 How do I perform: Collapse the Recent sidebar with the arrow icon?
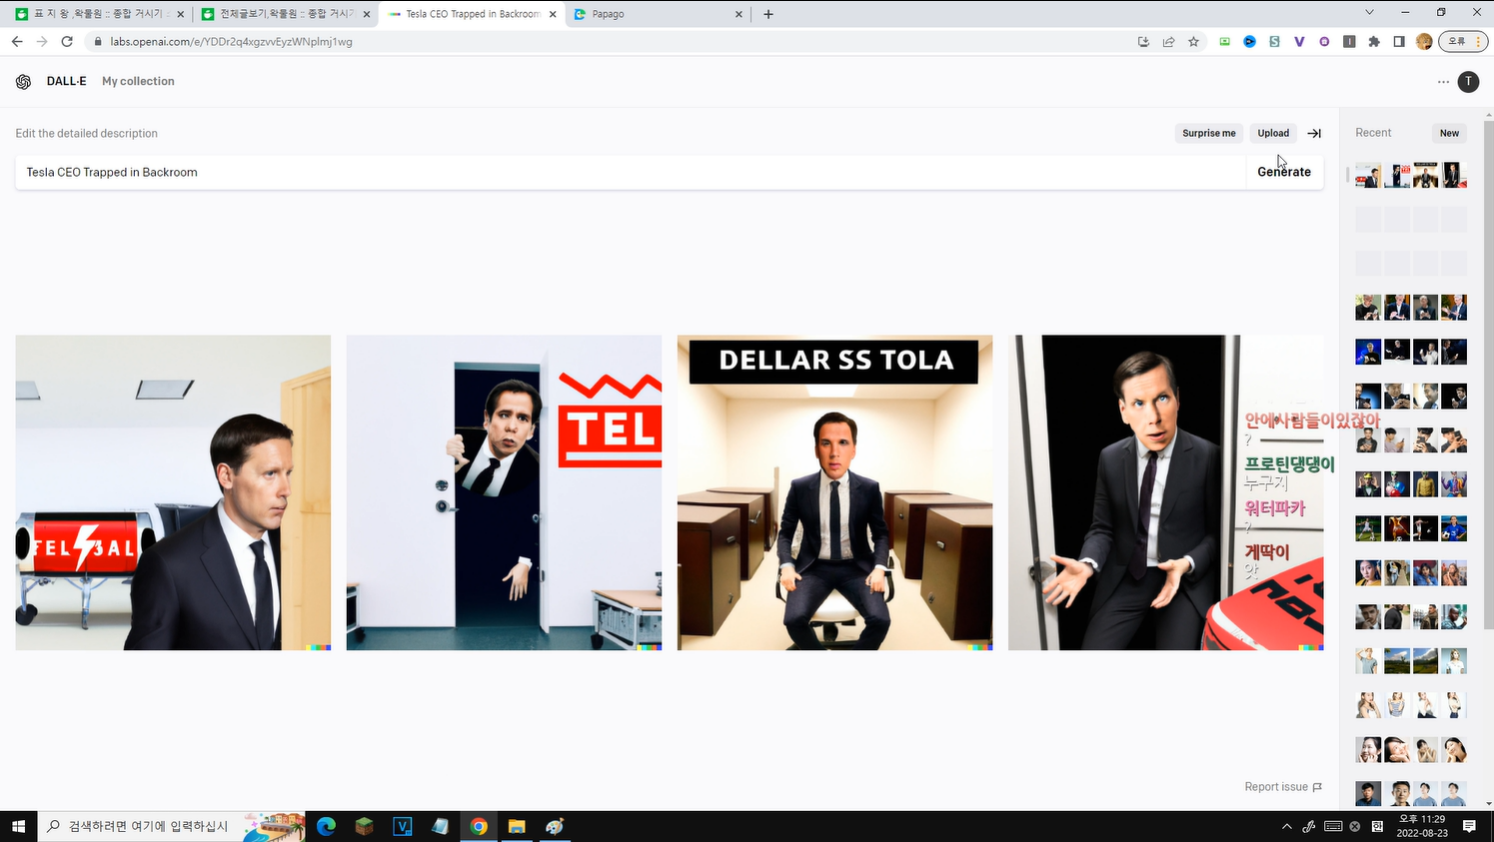[x=1314, y=133]
